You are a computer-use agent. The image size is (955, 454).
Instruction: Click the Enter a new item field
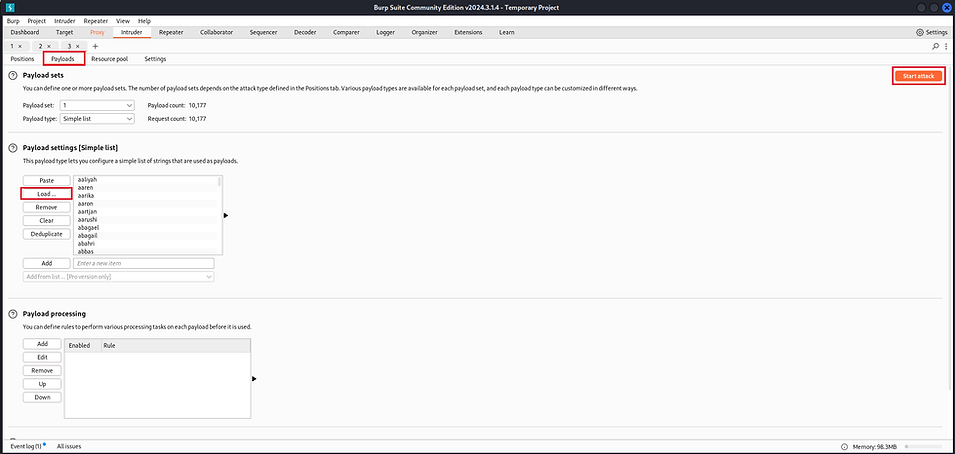[144, 263]
